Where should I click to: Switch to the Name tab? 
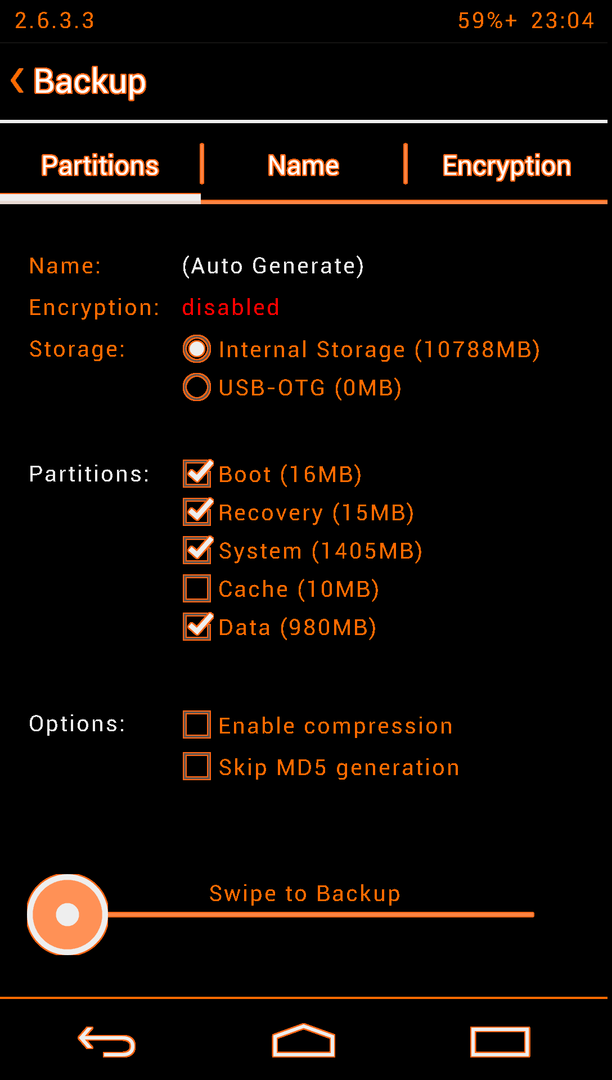[x=303, y=166]
